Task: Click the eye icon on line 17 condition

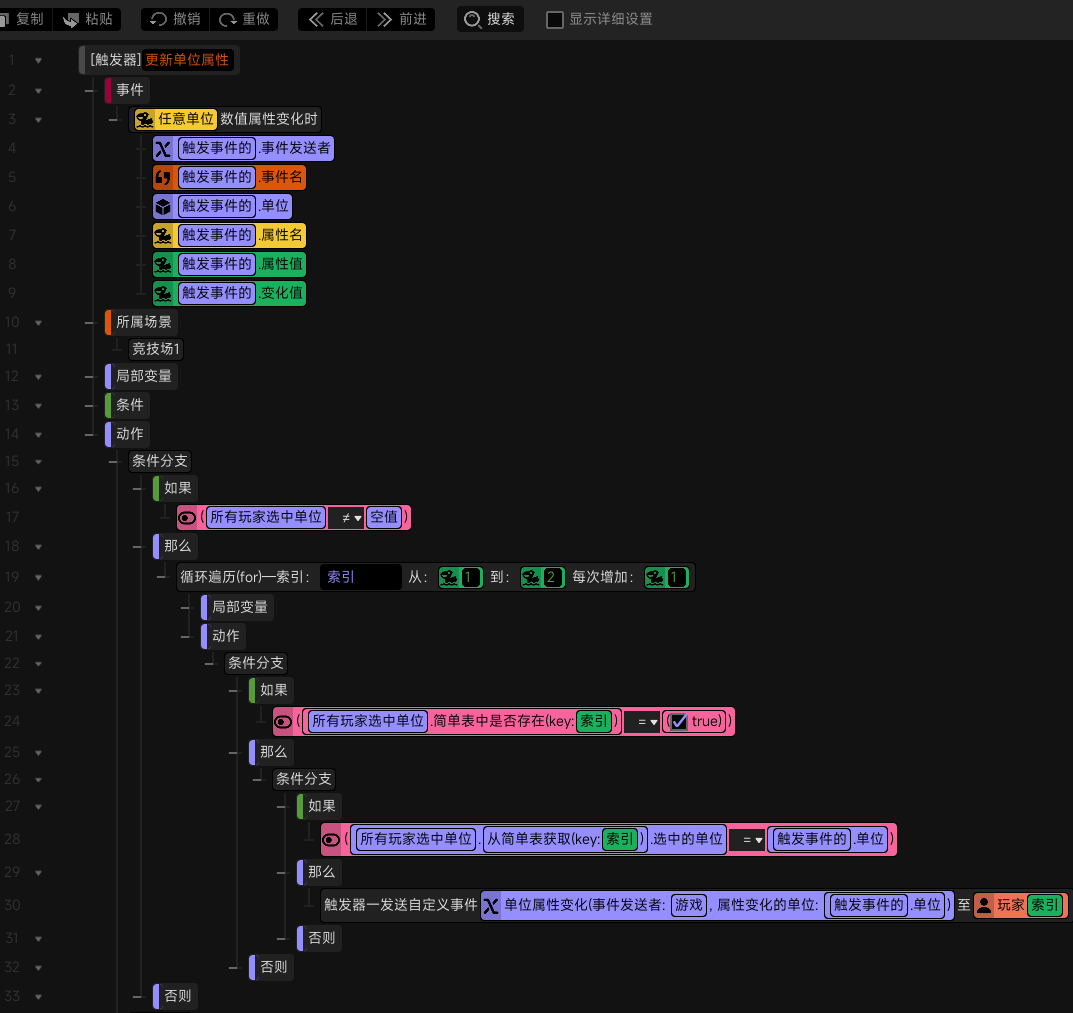Action: click(x=187, y=518)
